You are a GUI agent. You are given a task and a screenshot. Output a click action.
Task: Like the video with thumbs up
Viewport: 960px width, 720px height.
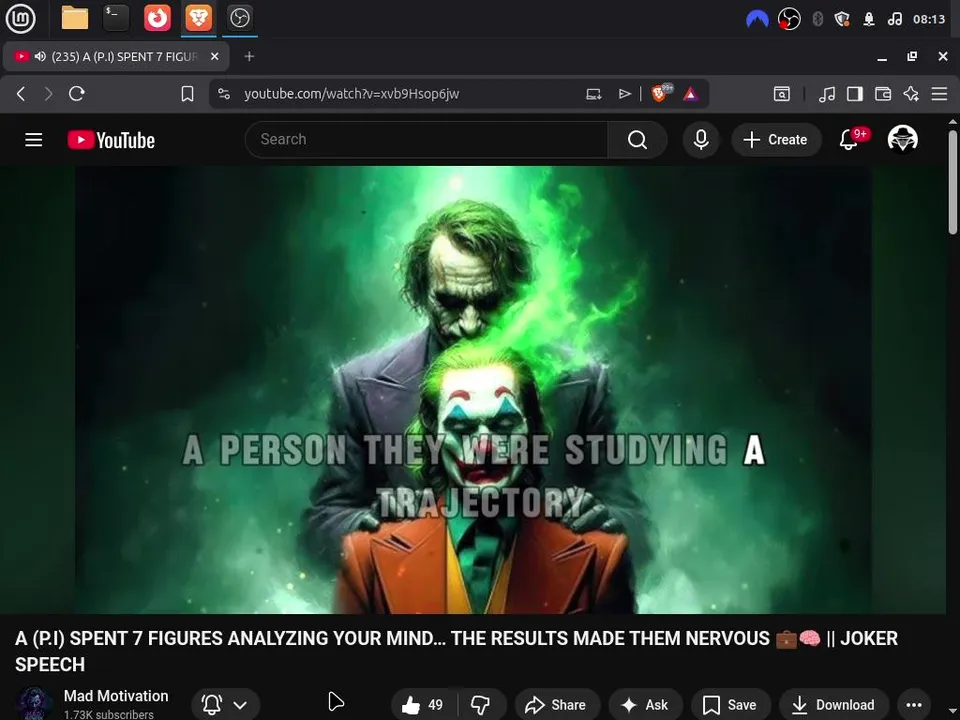(423, 705)
